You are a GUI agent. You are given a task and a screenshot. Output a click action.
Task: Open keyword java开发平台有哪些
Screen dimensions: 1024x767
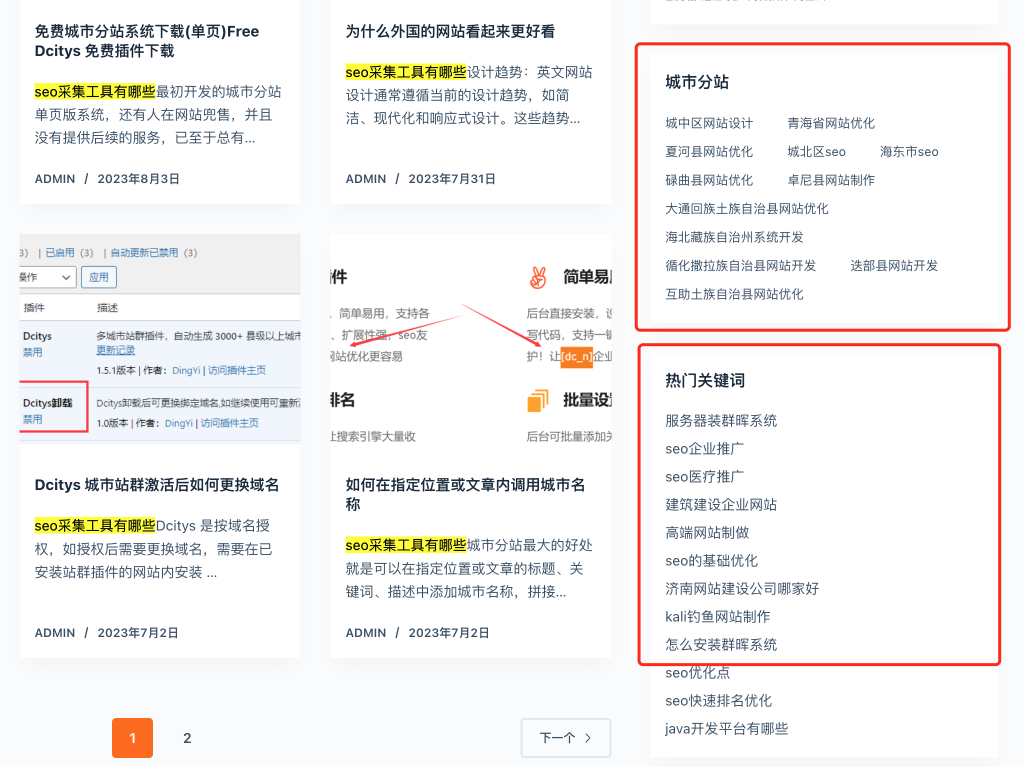[727, 729]
